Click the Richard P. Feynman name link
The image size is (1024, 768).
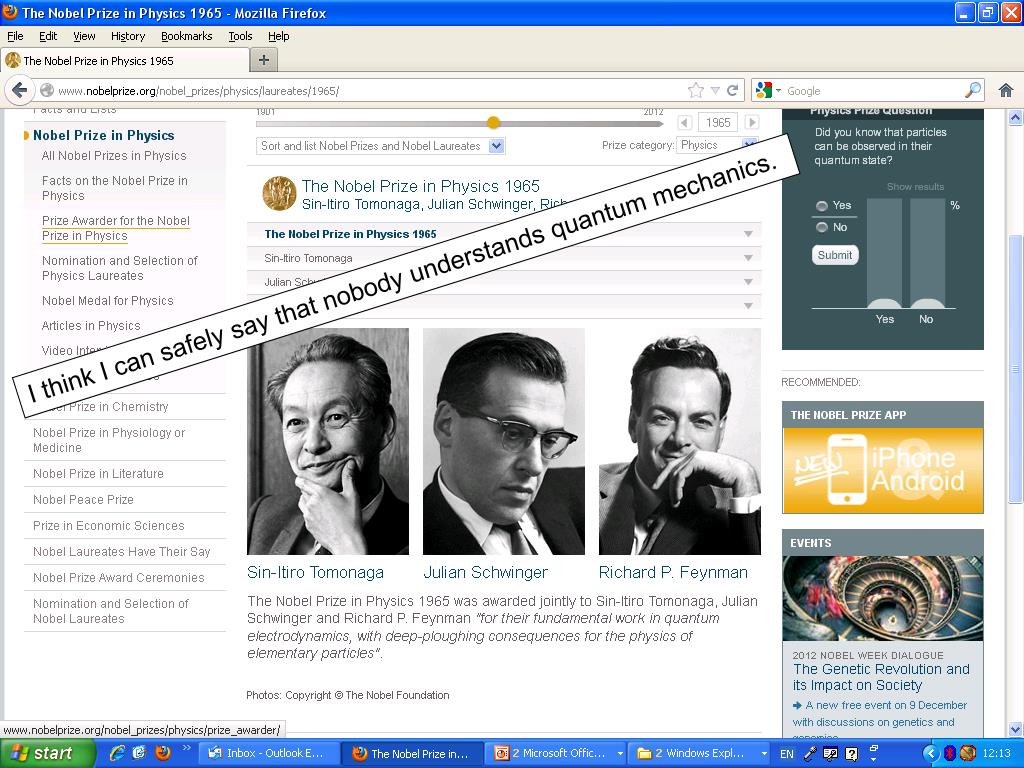point(673,572)
